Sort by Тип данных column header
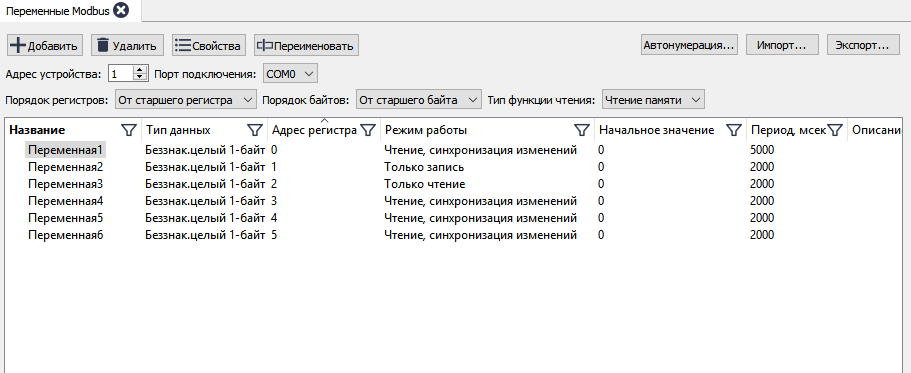Screen dimensions: 911x373 178,130
